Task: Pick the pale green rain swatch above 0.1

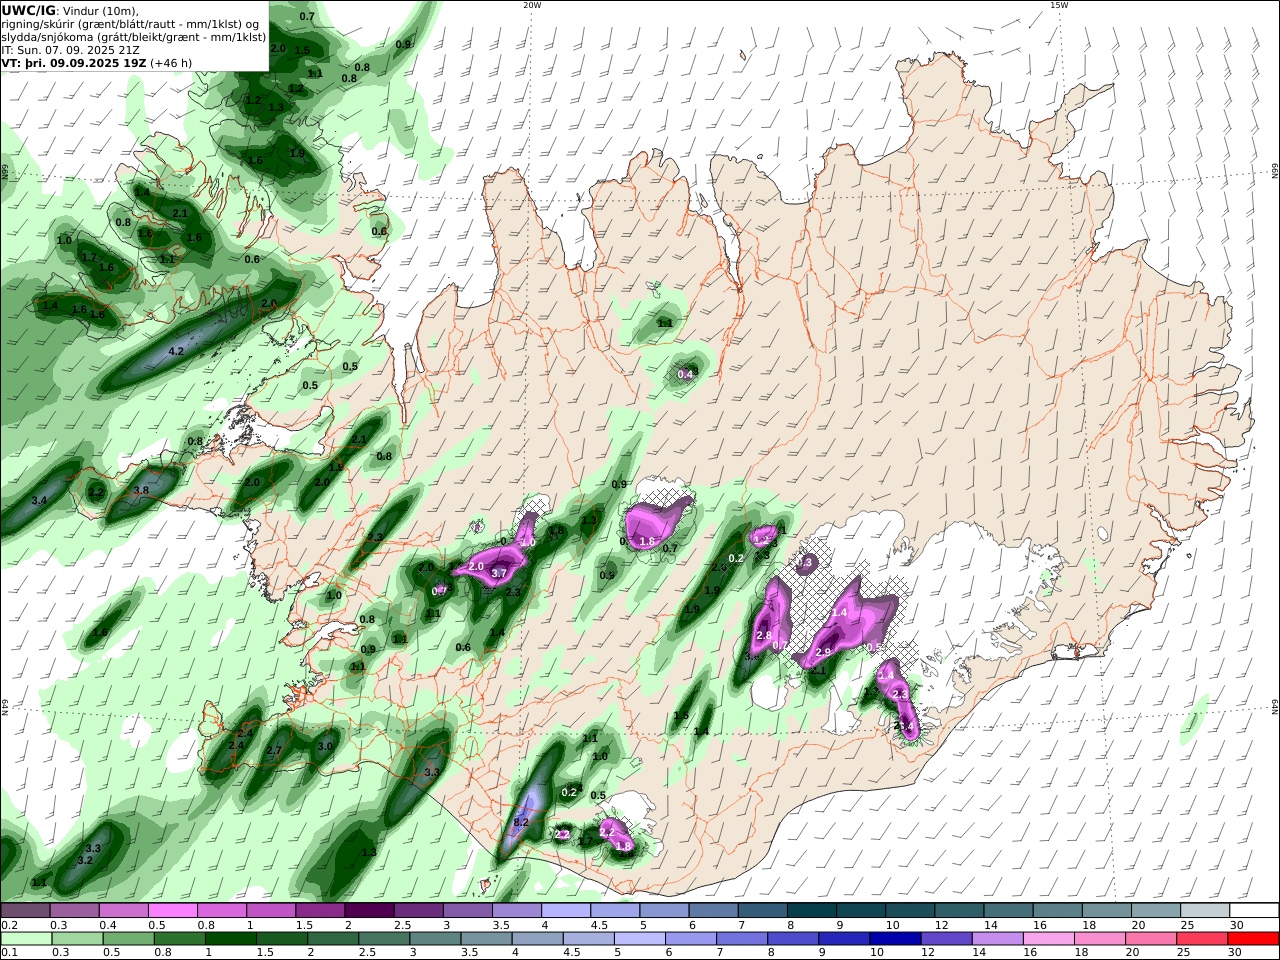Action: 25,939
